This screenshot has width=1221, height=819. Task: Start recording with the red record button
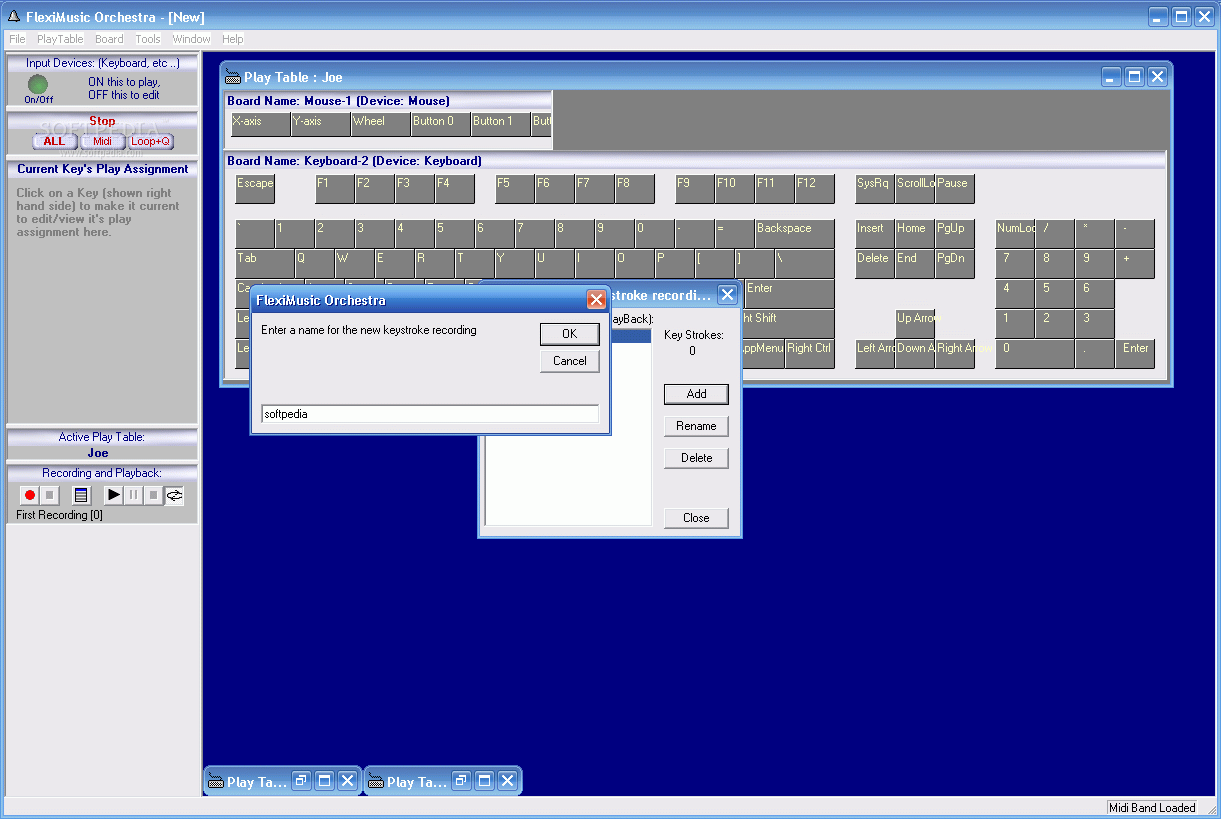[30, 495]
